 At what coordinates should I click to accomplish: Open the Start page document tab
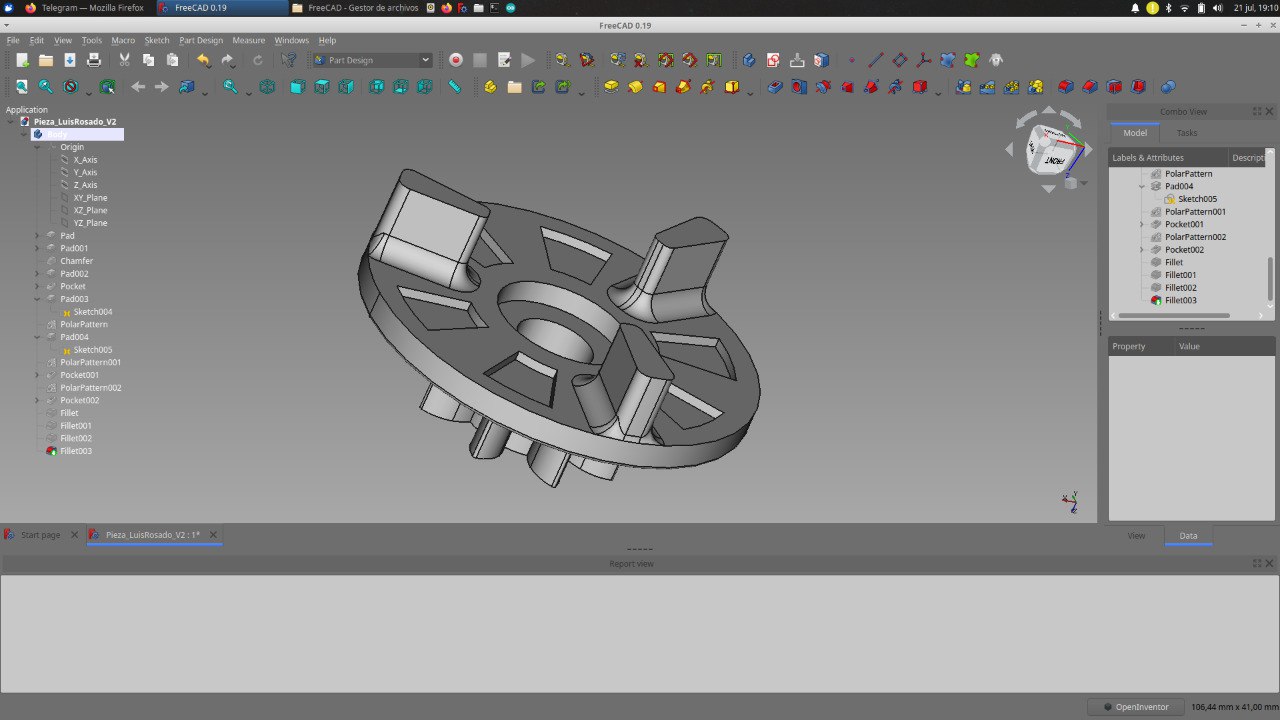point(40,535)
